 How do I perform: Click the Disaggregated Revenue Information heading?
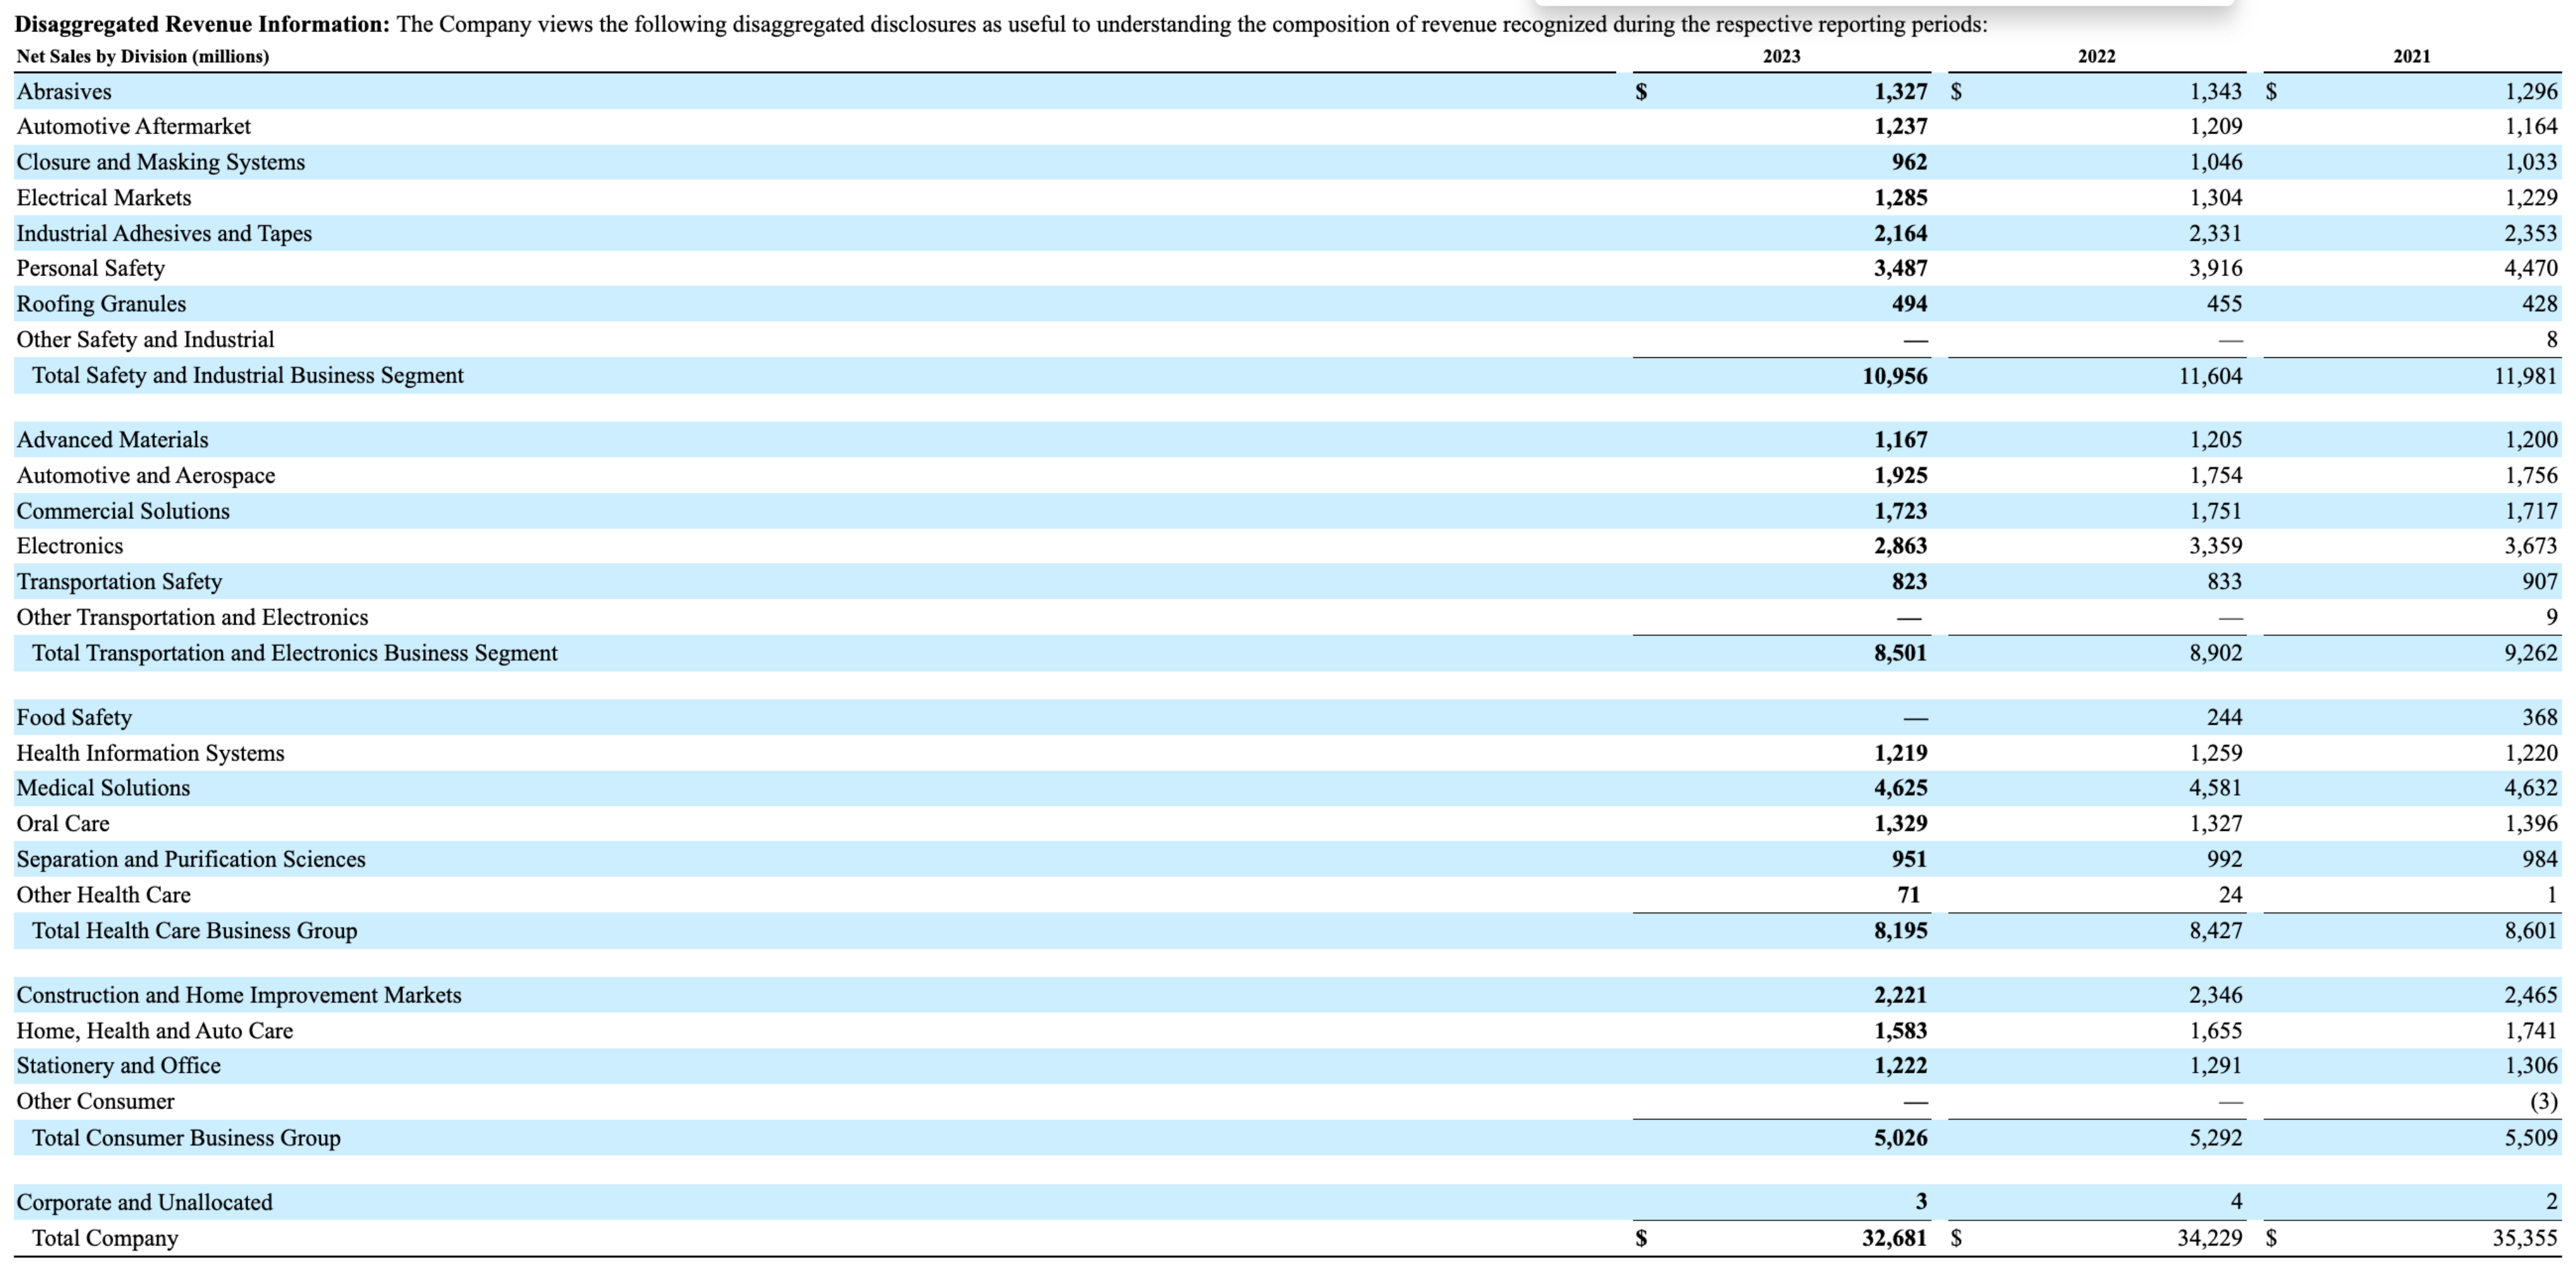click(202, 24)
